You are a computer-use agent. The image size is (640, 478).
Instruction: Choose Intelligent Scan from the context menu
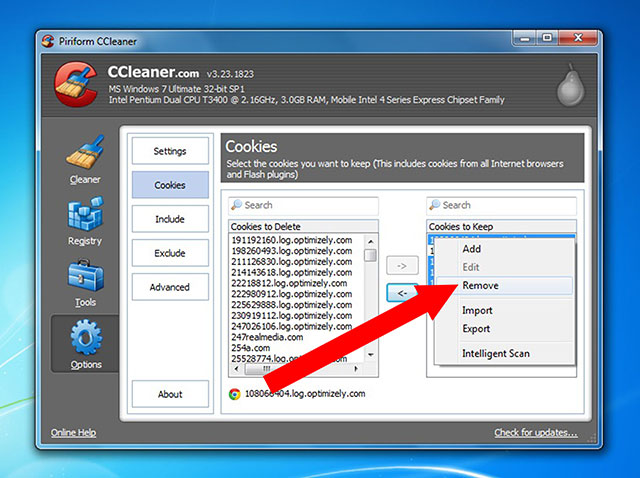pos(504,353)
